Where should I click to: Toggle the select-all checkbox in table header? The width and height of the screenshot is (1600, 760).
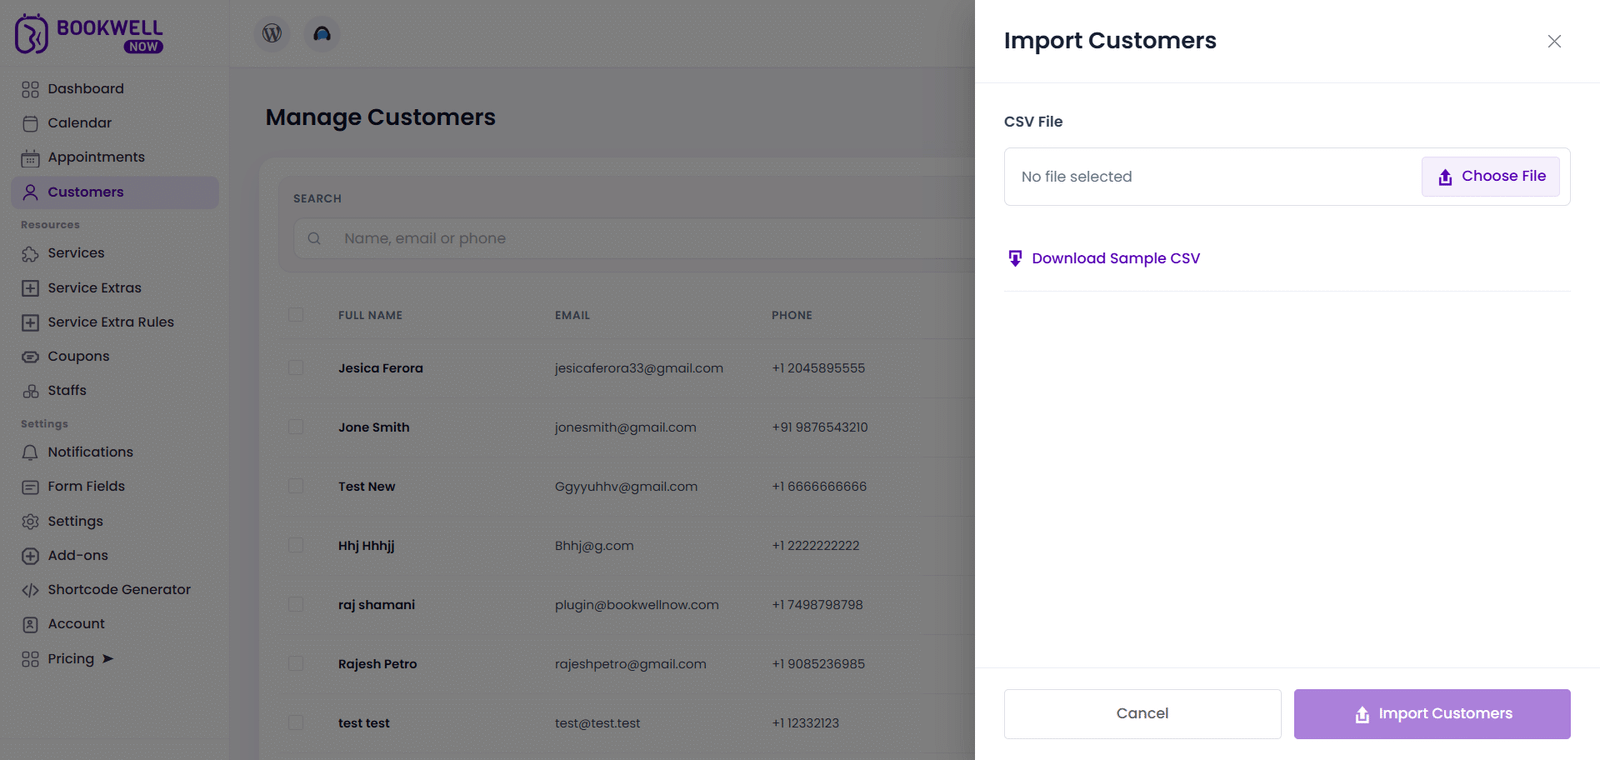(296, 315)
